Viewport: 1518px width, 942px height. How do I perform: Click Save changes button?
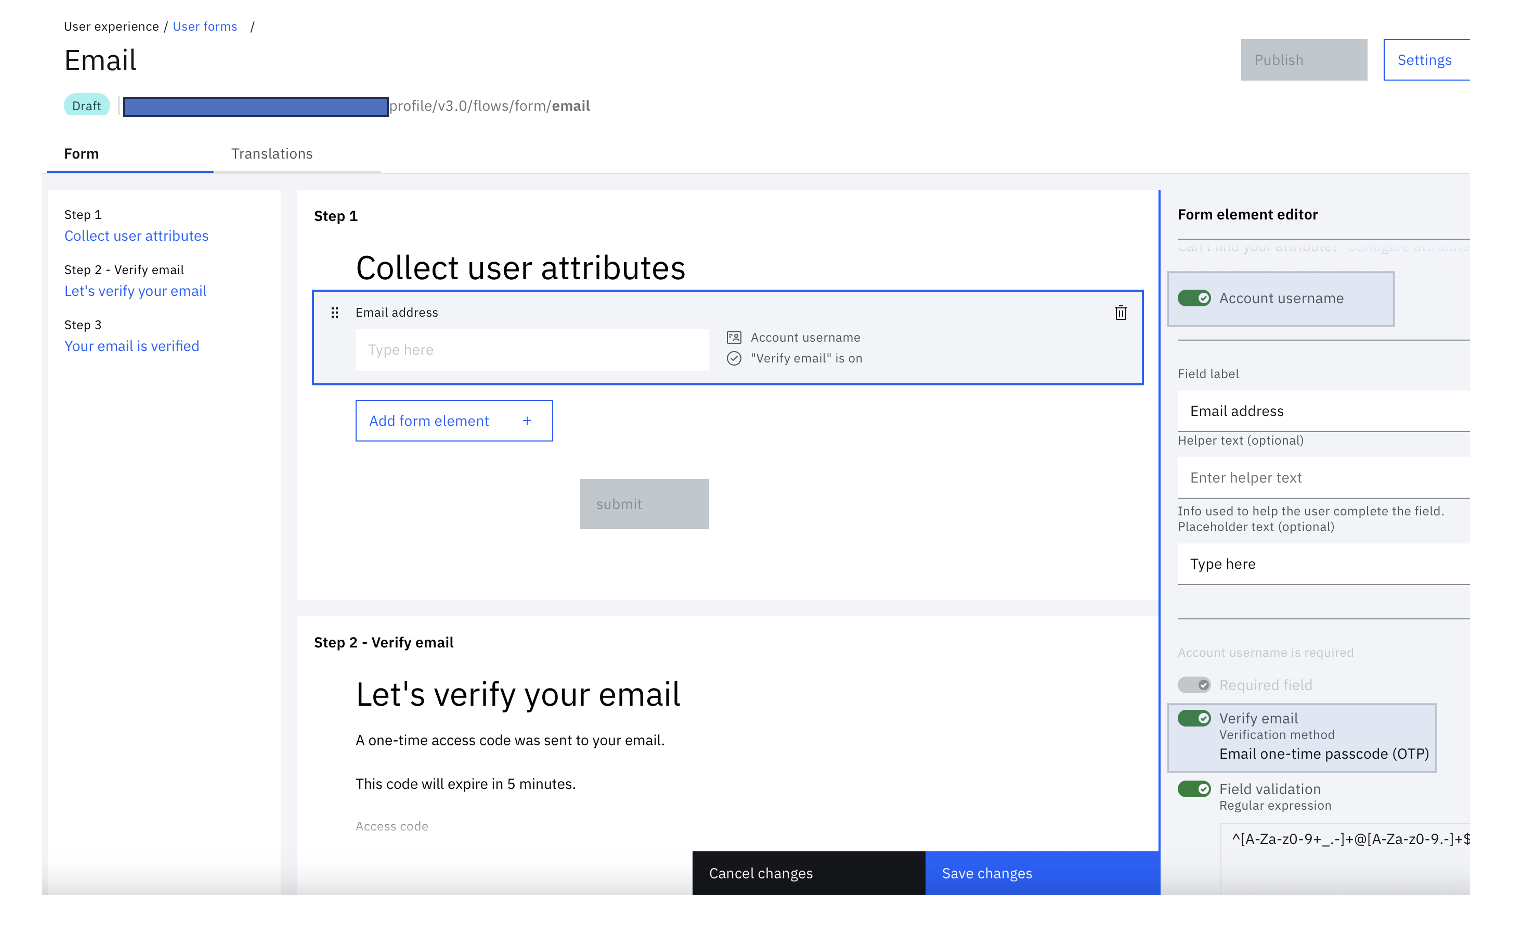1043,873
